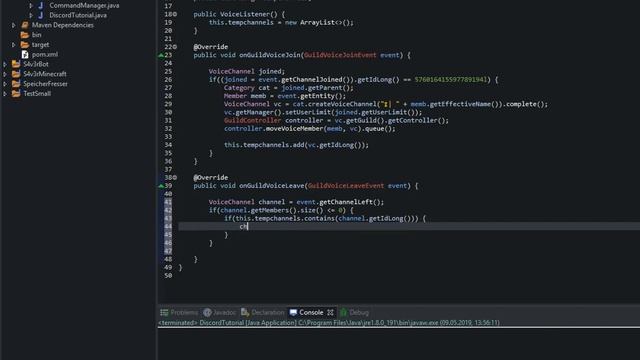The height and width of the screenshot is (360, 640).
Task: Click the target folder icon
Action: 25,44
